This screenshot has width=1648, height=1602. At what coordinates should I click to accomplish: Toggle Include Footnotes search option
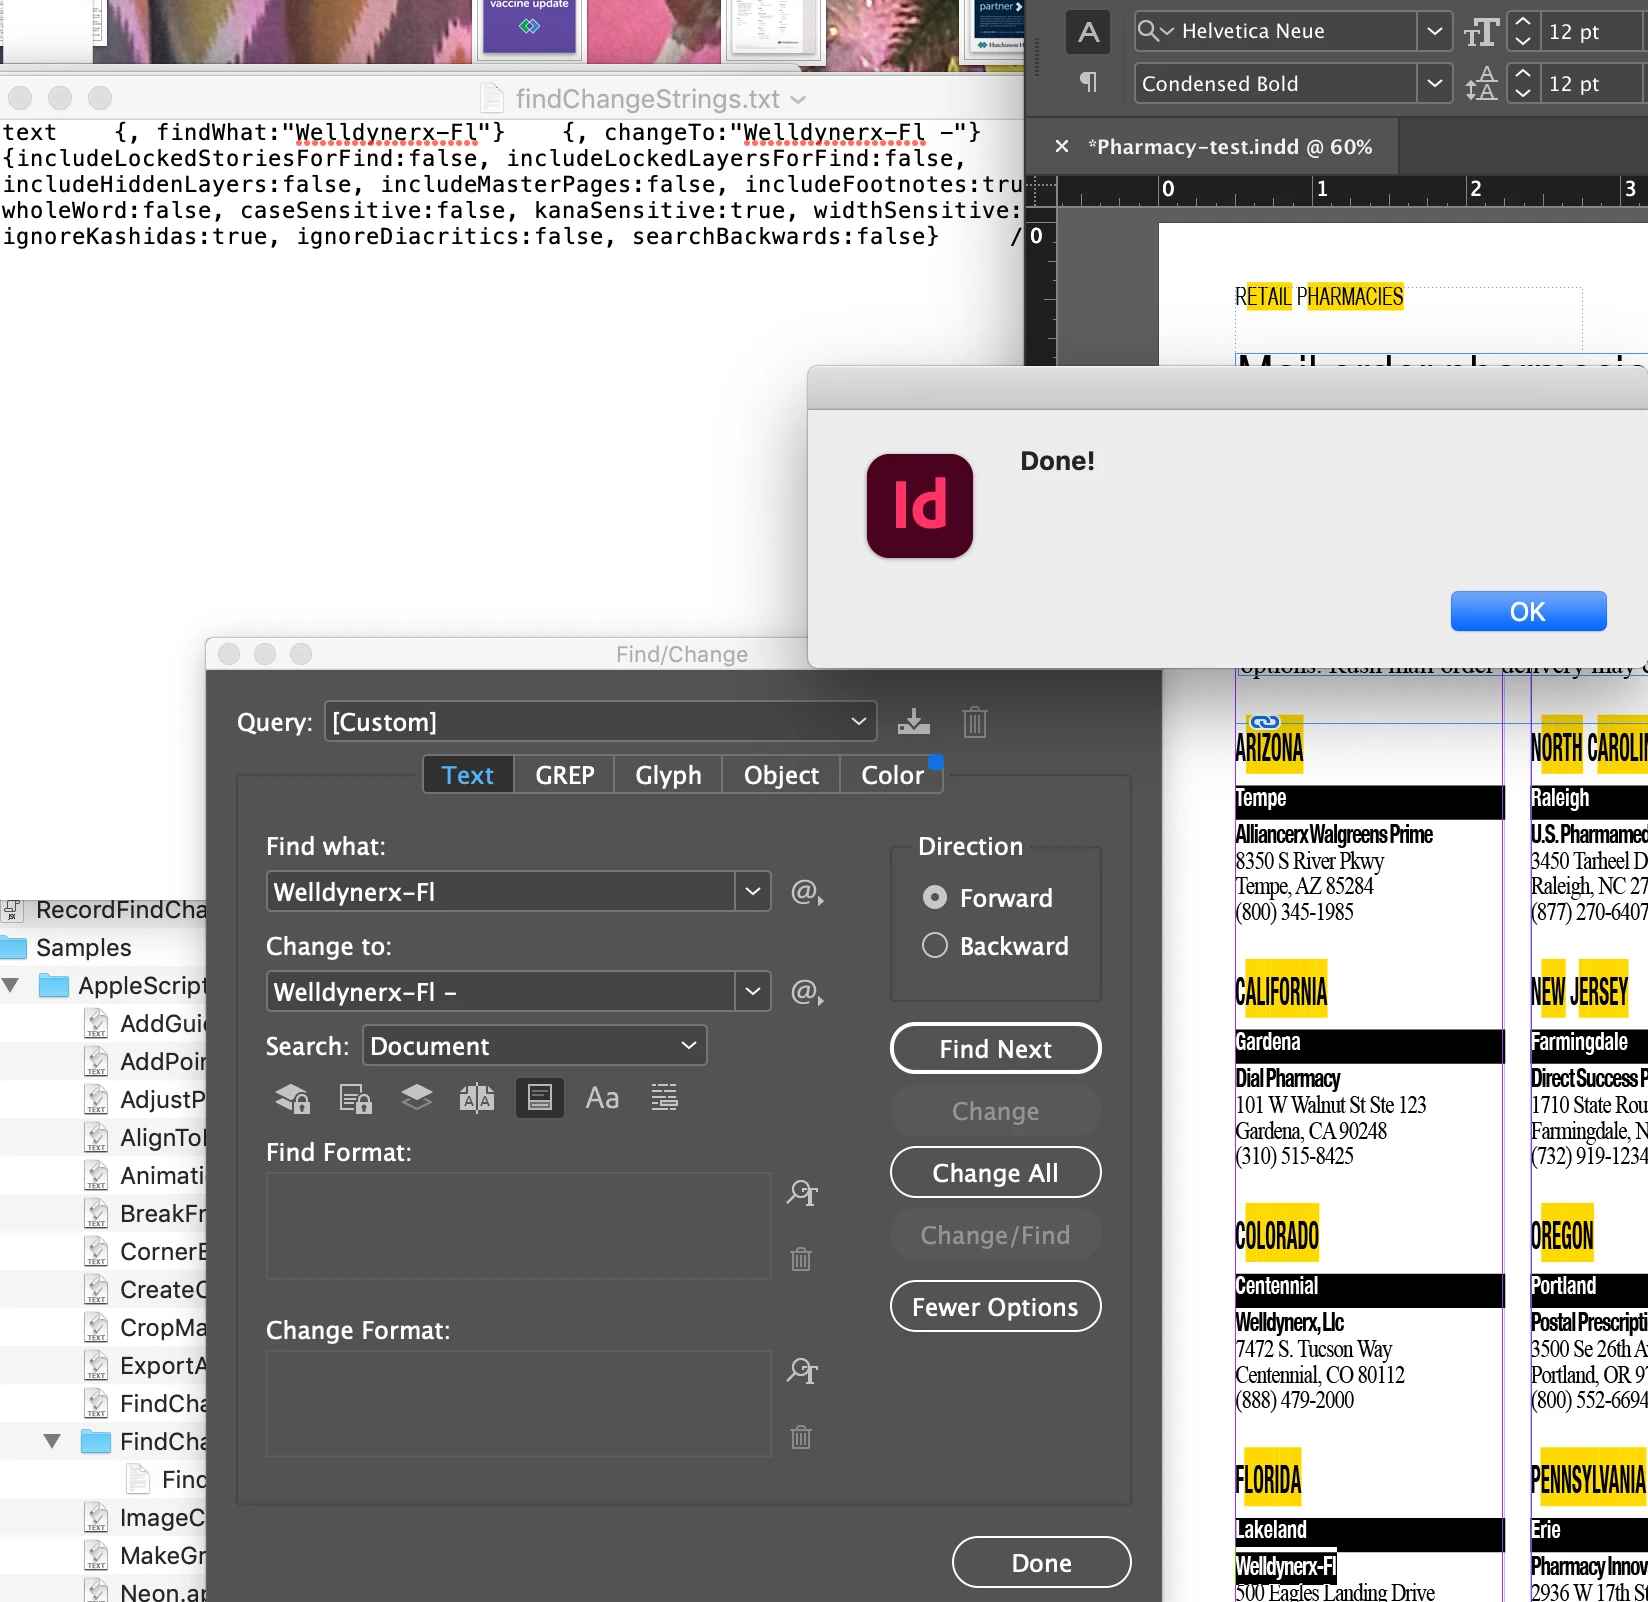click(540, 1098)
